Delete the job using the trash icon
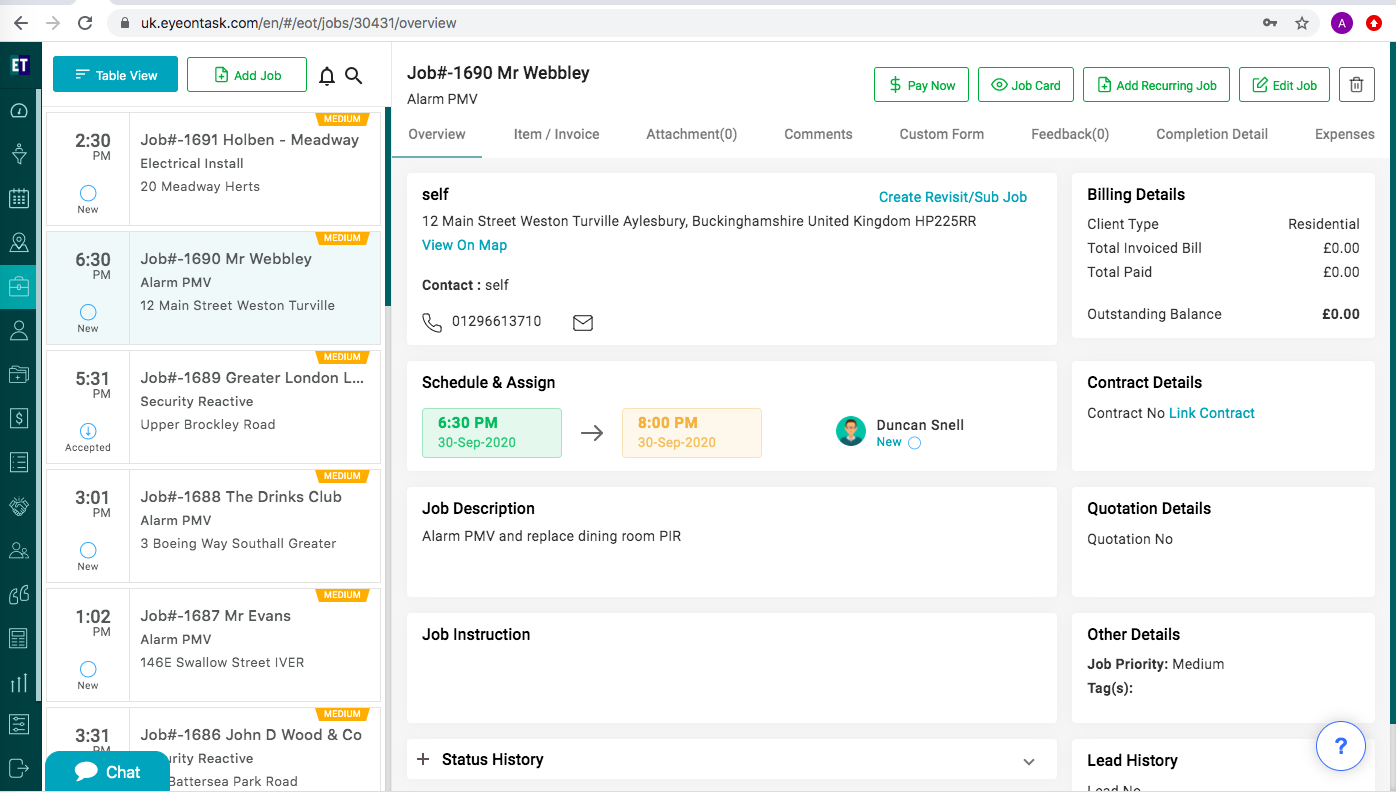The height and width of the screenshot is (793, 1396). tap(1356, 85)
